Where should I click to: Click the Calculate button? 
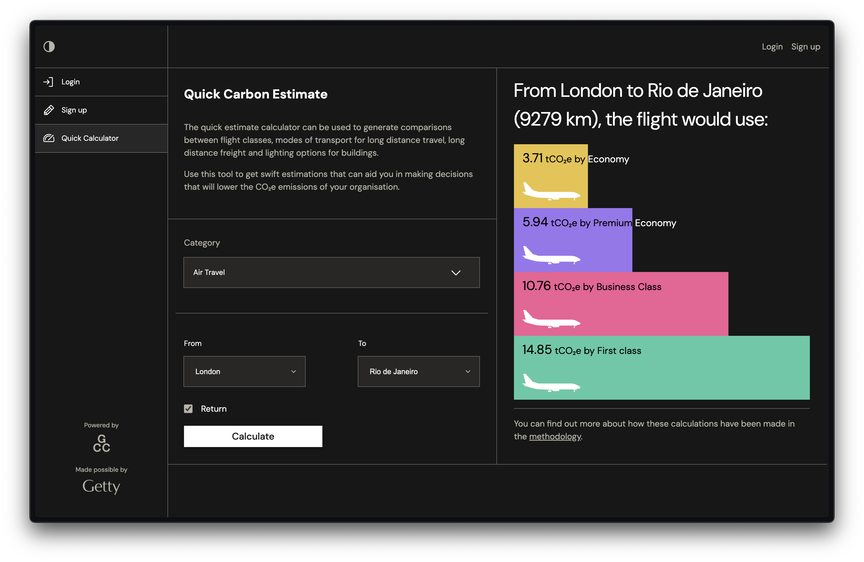[x=253, y=436]
